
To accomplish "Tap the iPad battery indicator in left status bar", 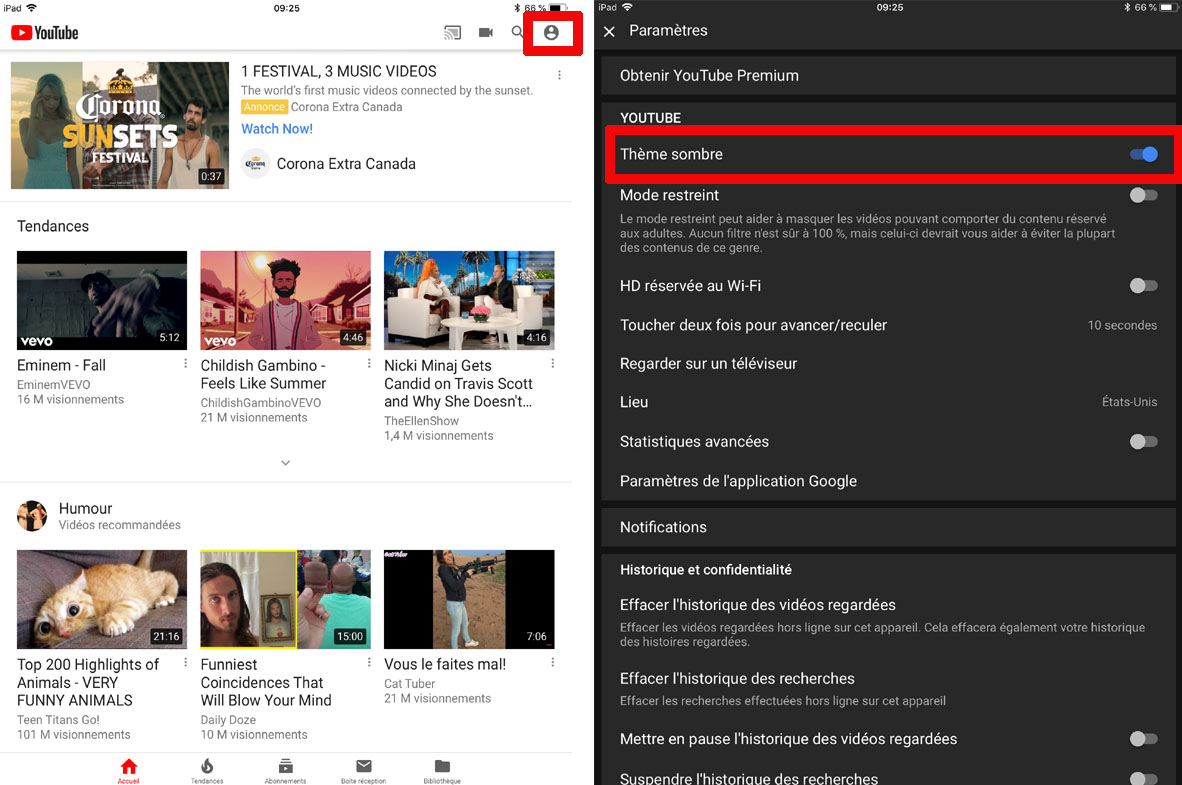I will click(558, 8).
